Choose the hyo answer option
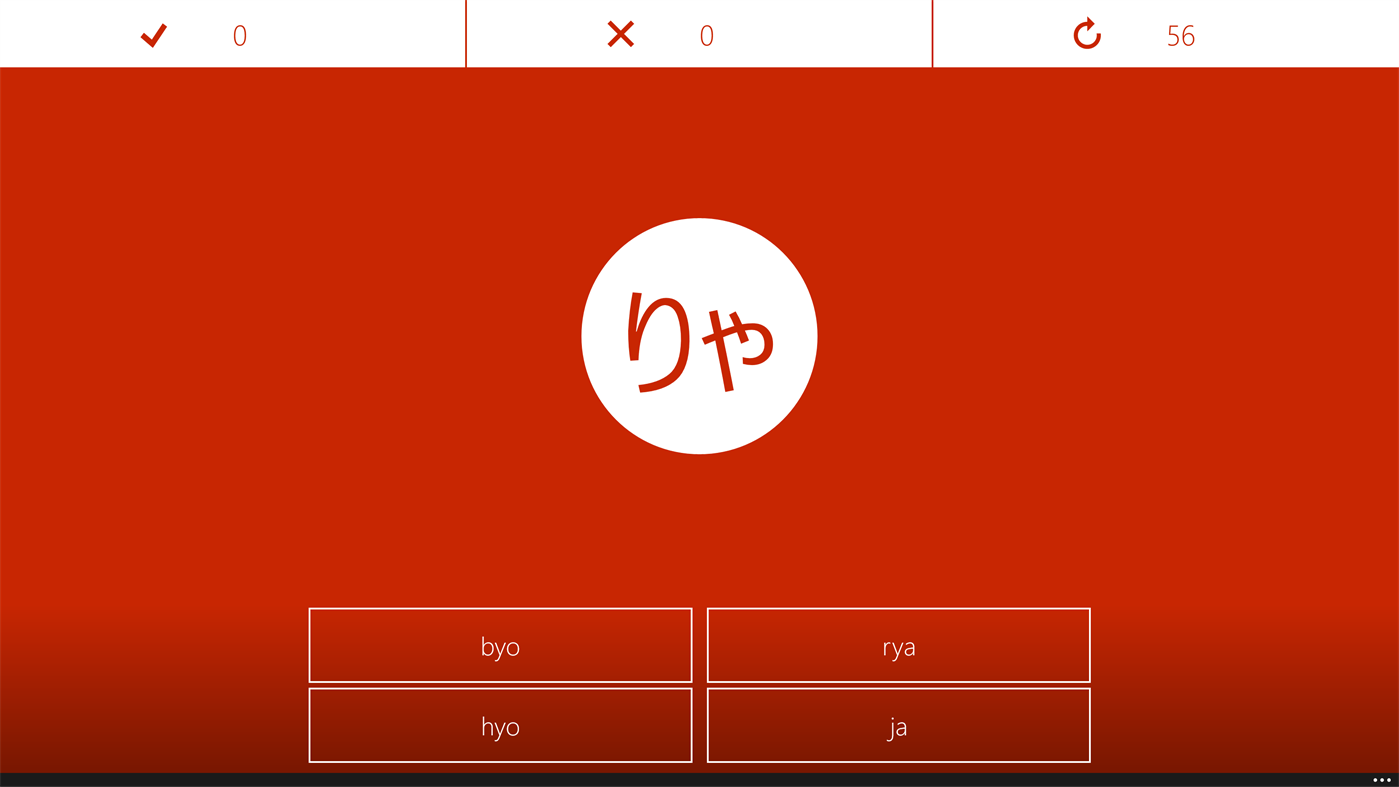 pos(500,725)
